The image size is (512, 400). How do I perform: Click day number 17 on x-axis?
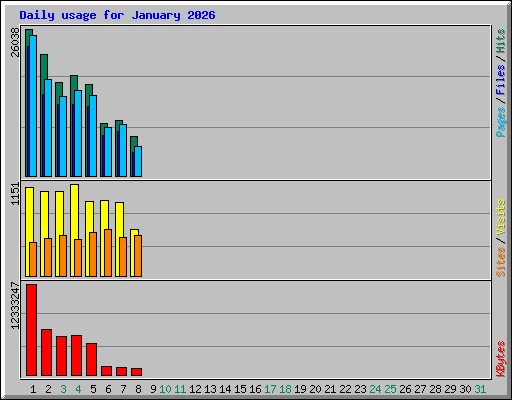coord(270,389)
